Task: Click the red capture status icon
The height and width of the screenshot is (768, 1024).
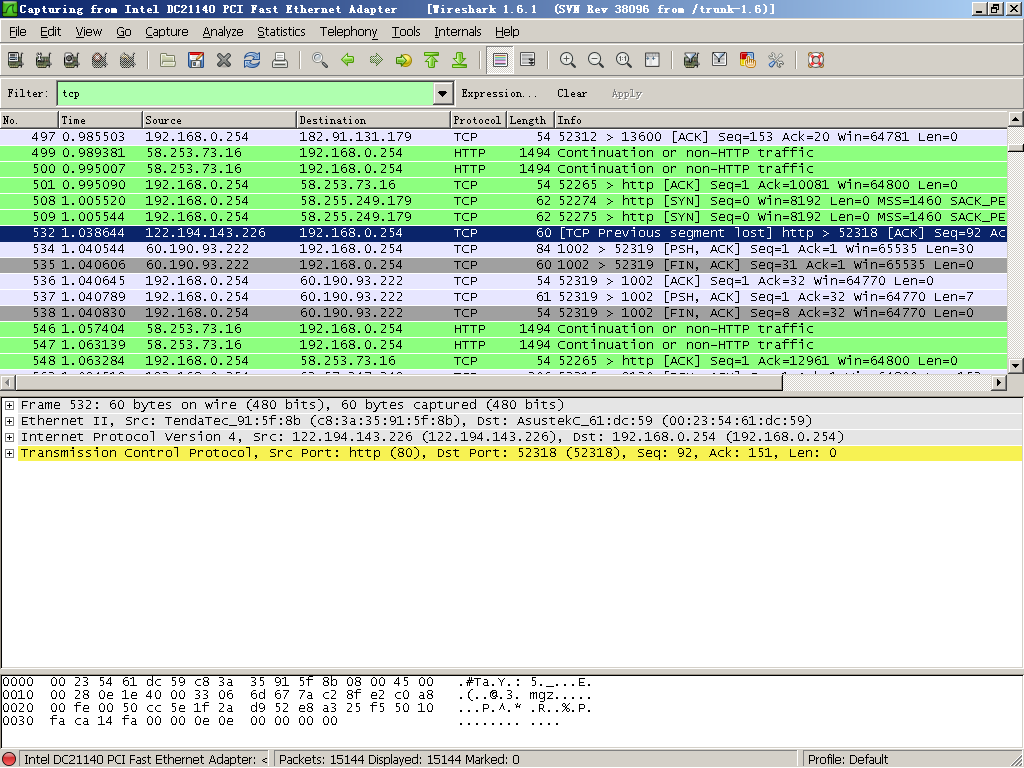Action: [x=8, y=759]
